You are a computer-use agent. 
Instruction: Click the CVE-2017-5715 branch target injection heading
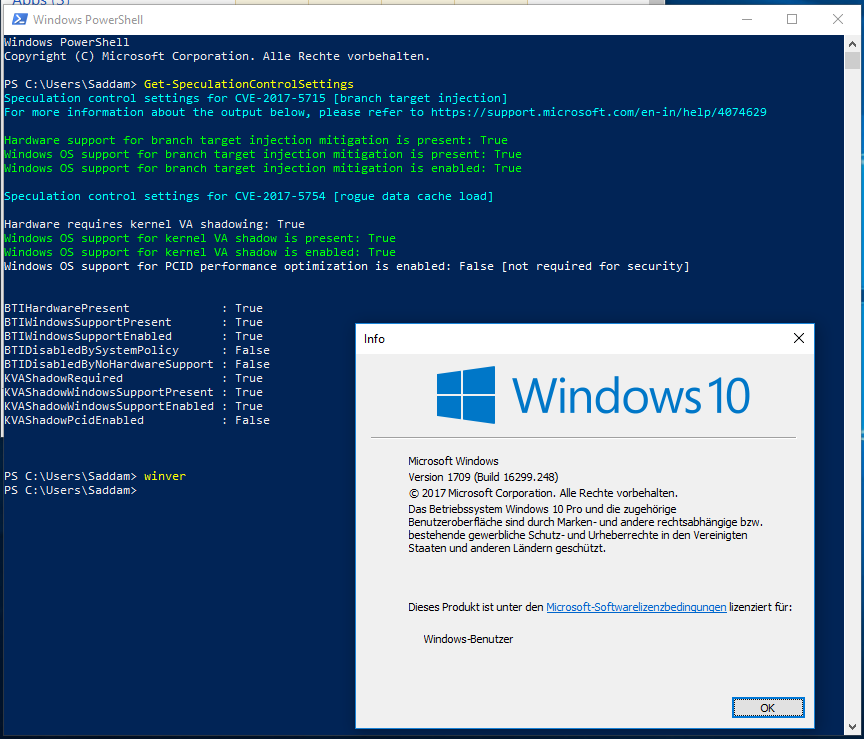[256, 98]
